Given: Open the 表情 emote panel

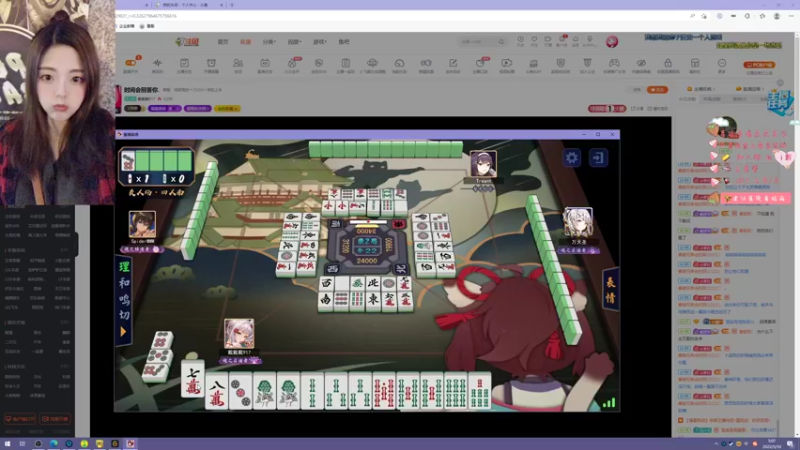Looking at the screenshot, I should click(611, 290).
